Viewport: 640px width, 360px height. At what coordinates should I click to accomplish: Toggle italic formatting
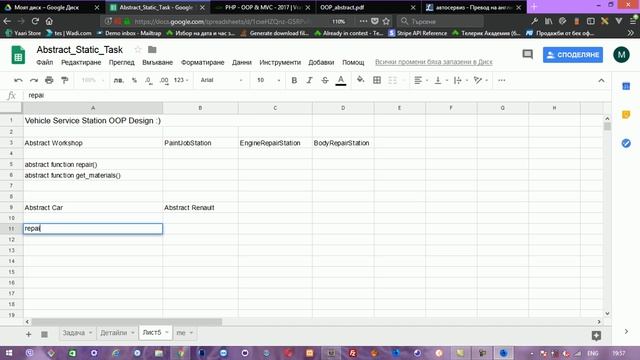[309, 80]
